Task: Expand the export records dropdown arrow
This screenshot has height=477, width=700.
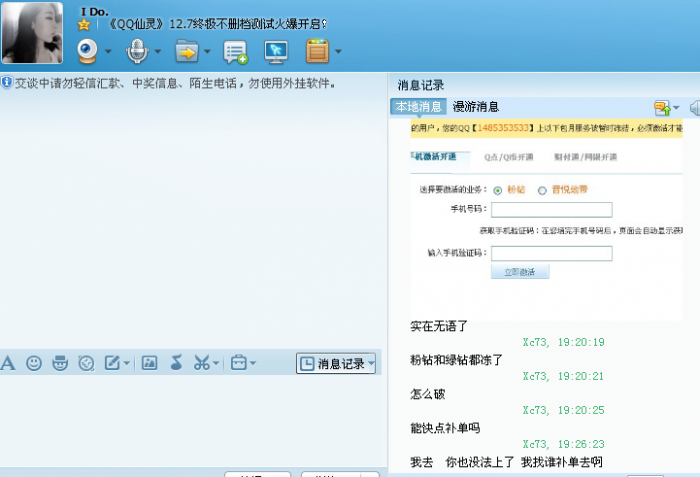Action: (x=676, y=108)
